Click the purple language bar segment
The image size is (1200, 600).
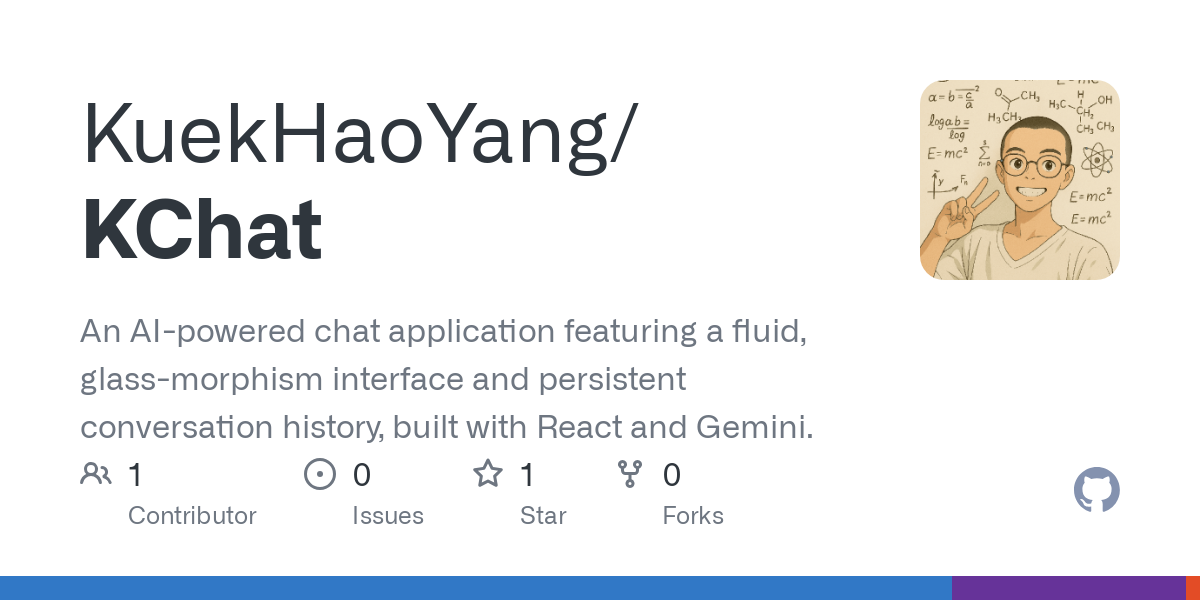[x=1069, y=588]
